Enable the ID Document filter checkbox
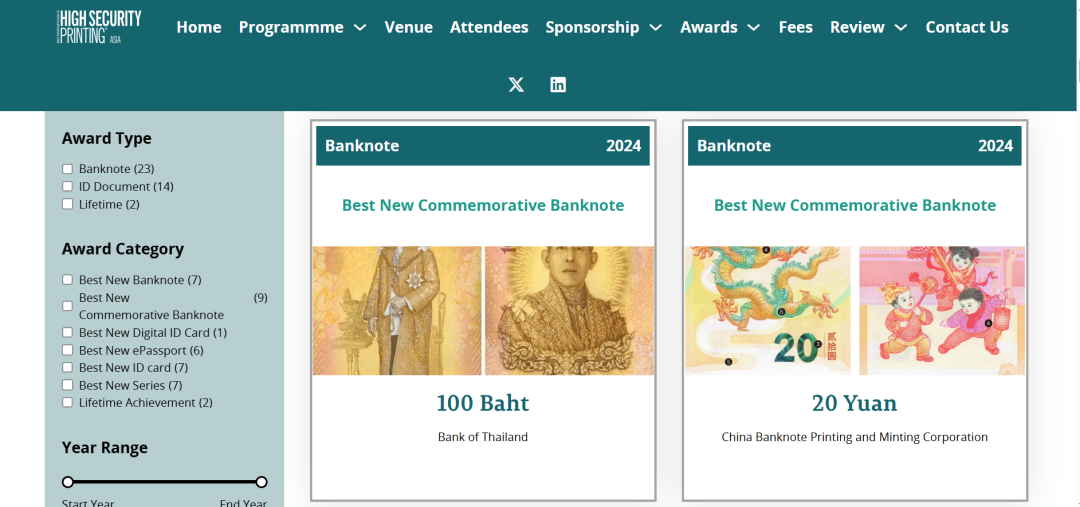 click(68, 187)
